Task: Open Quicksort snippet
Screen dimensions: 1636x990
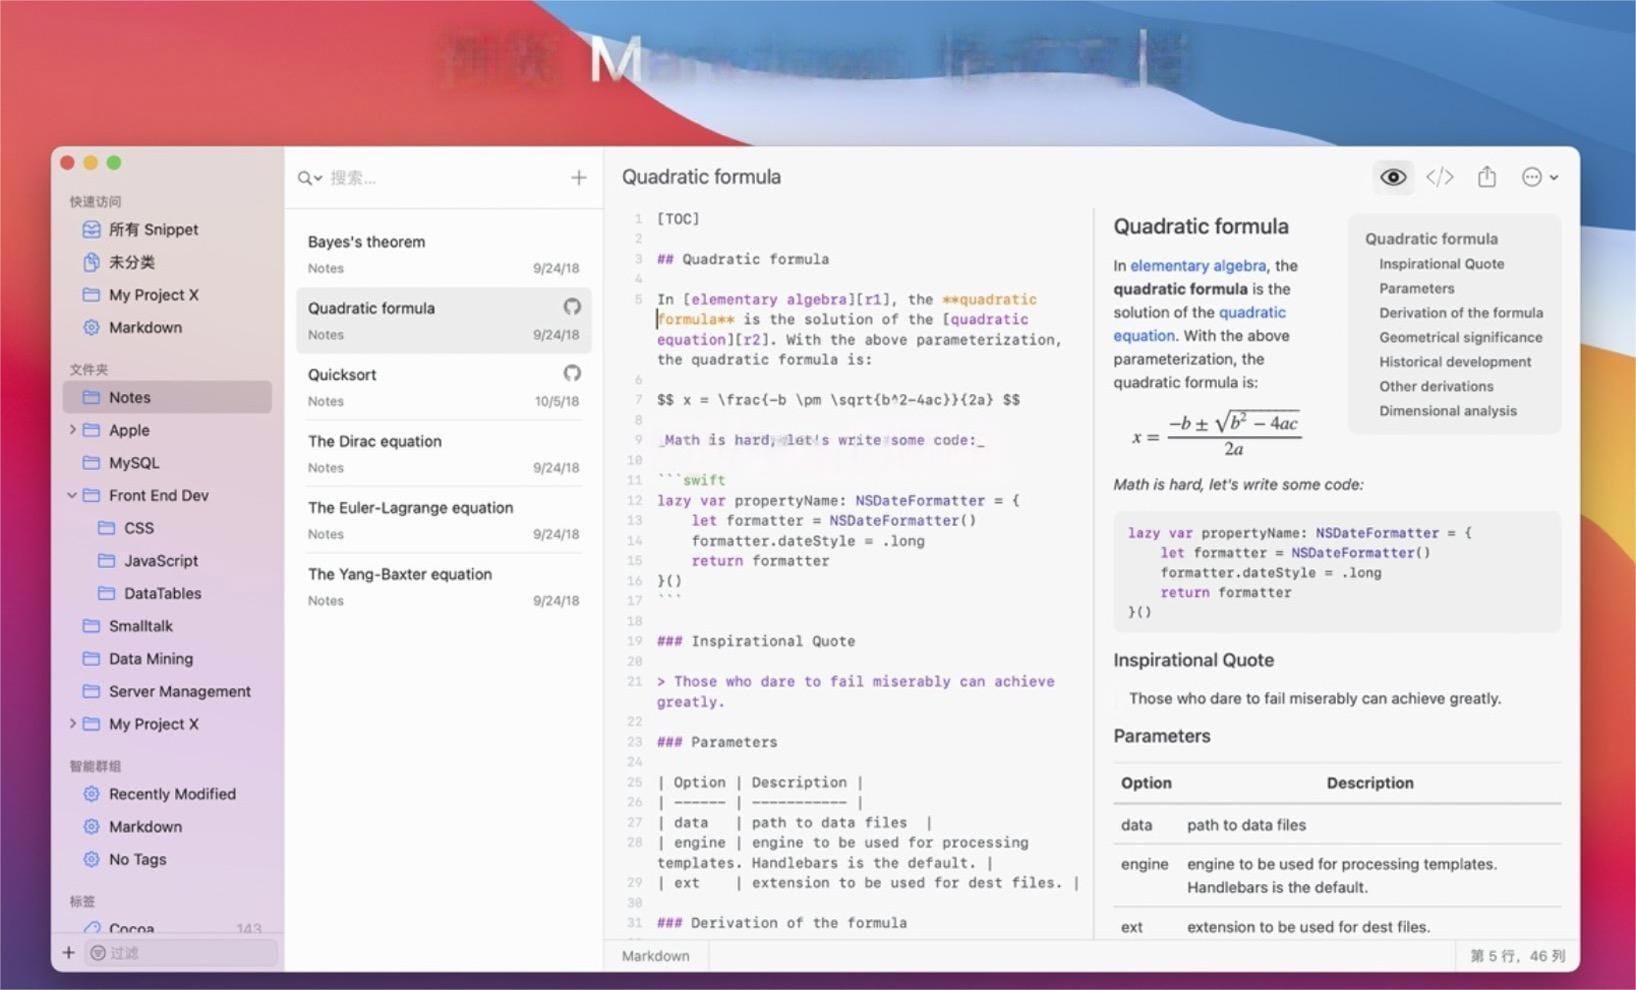Action: coord(443,387)
